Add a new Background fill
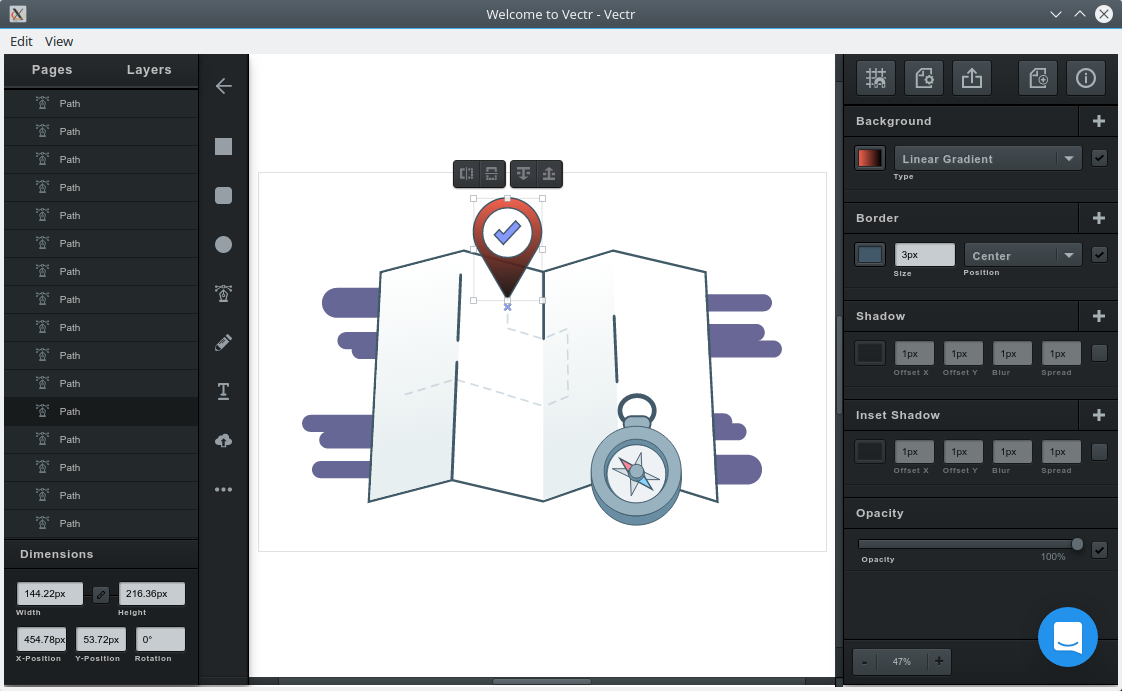Viewport: 1122px width, 691px height. (x=1099, y=122)
